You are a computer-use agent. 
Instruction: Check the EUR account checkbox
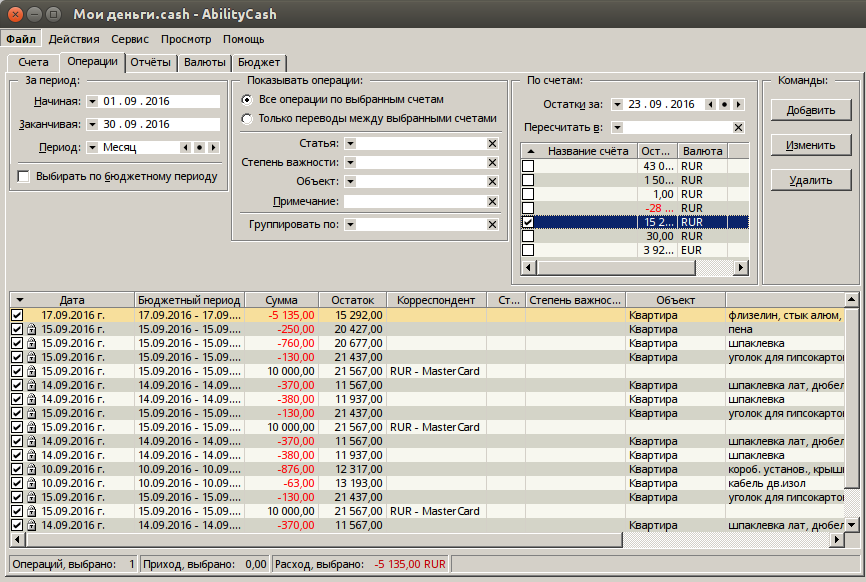528,250
